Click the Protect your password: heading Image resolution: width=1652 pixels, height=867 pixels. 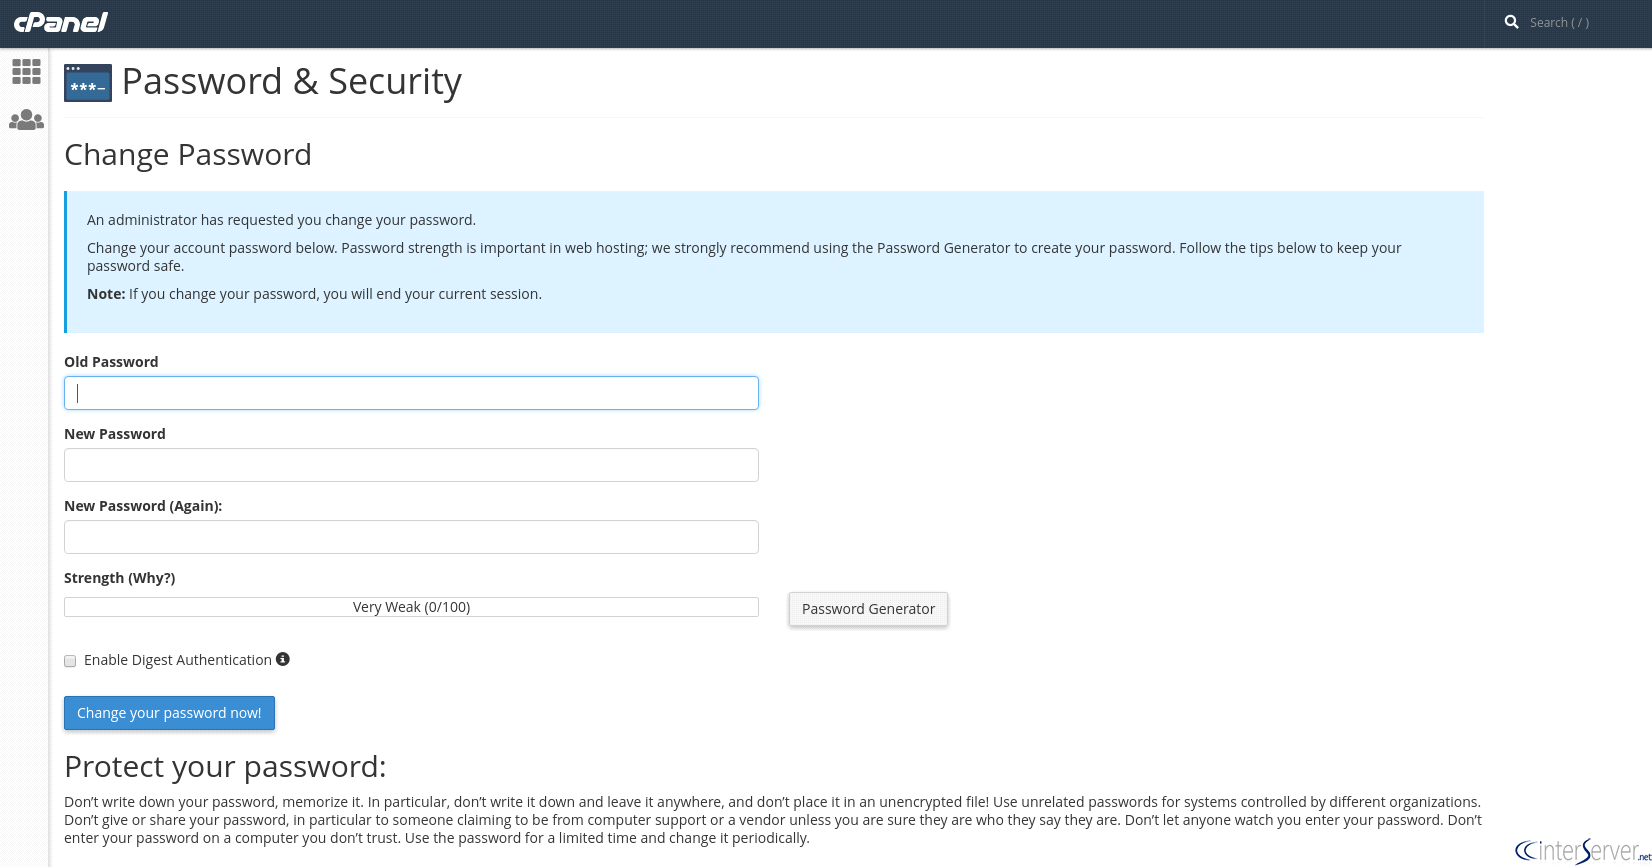[225, 767]
